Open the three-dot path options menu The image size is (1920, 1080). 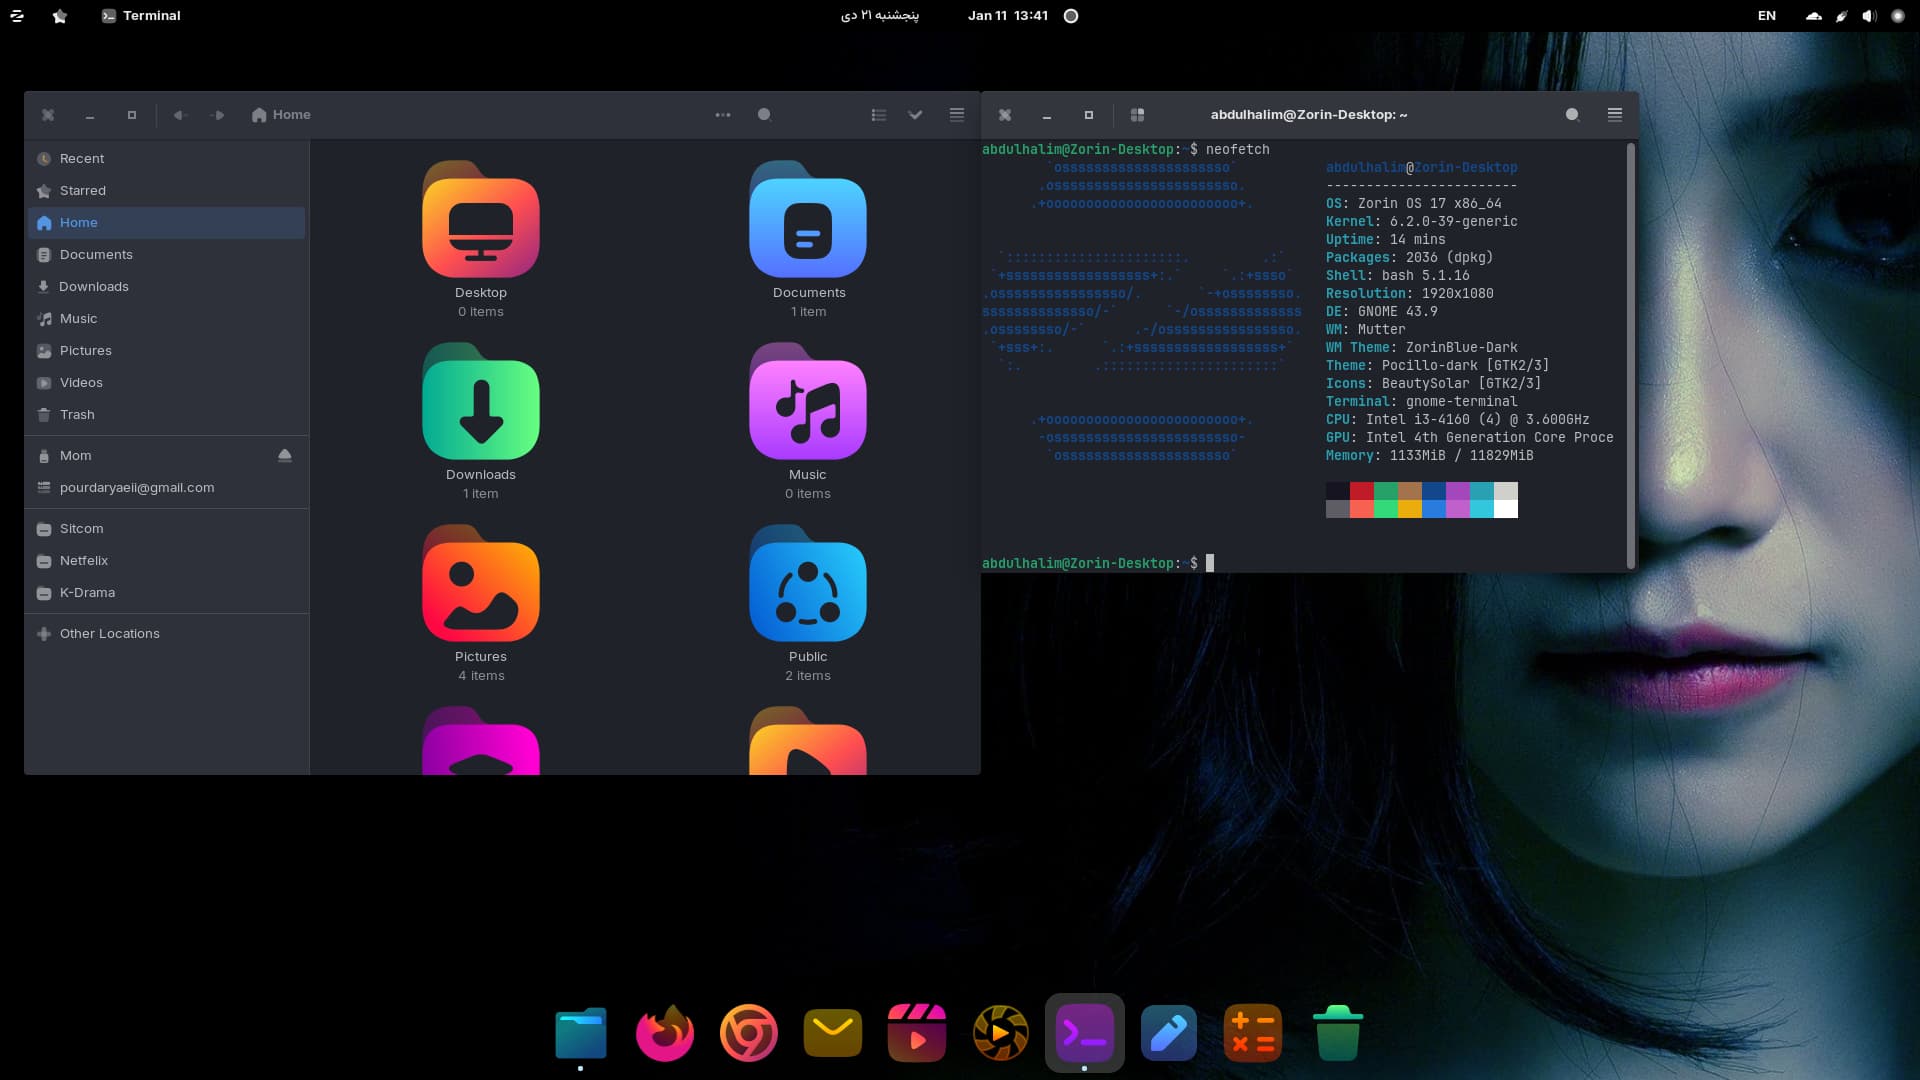(x=723, y=115)
